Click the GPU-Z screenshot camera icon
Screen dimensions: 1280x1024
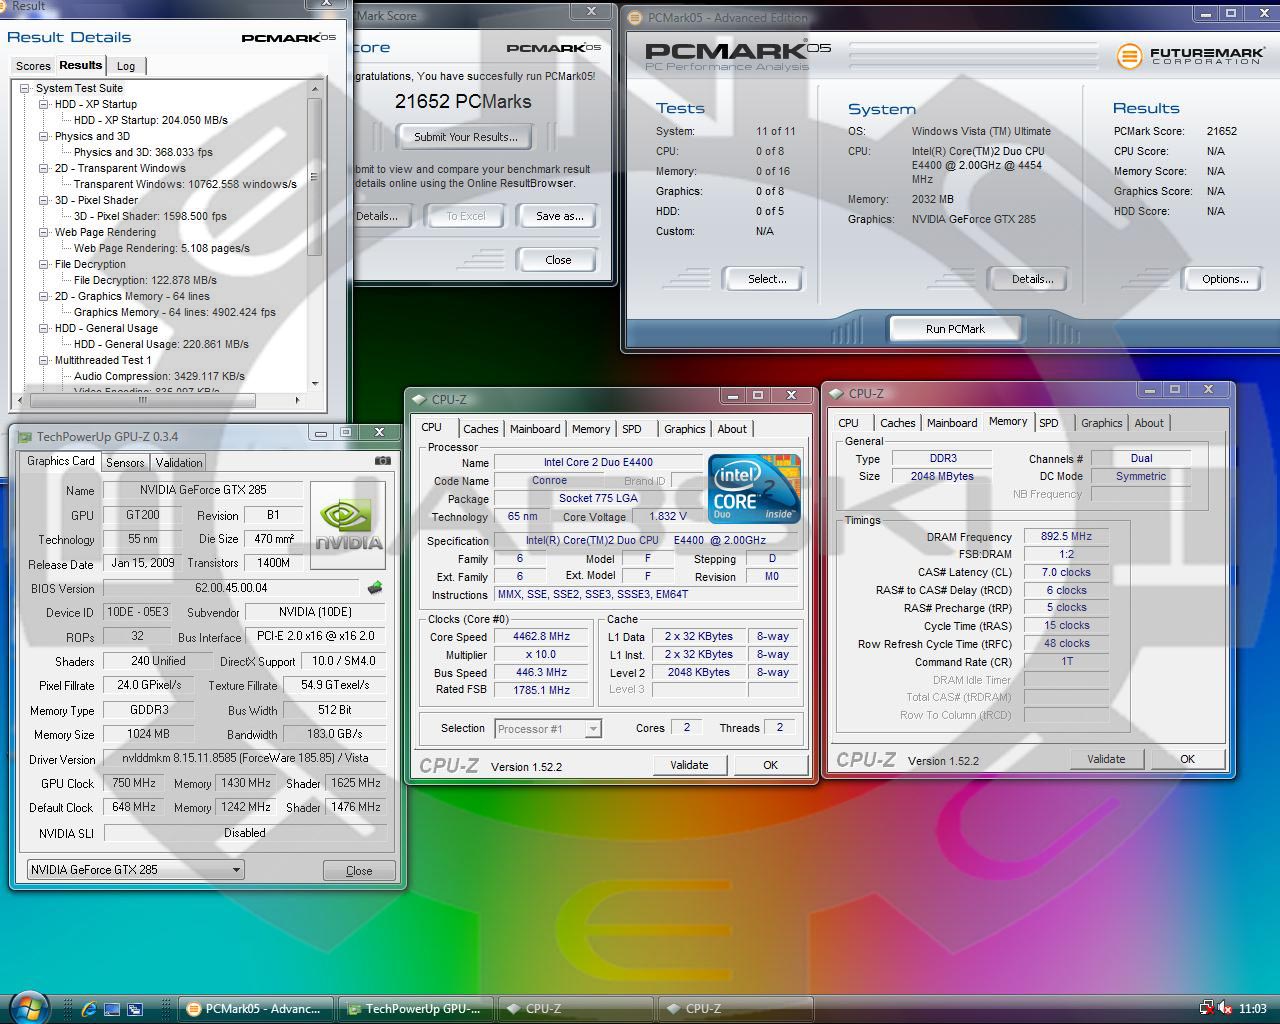(382, 461)
